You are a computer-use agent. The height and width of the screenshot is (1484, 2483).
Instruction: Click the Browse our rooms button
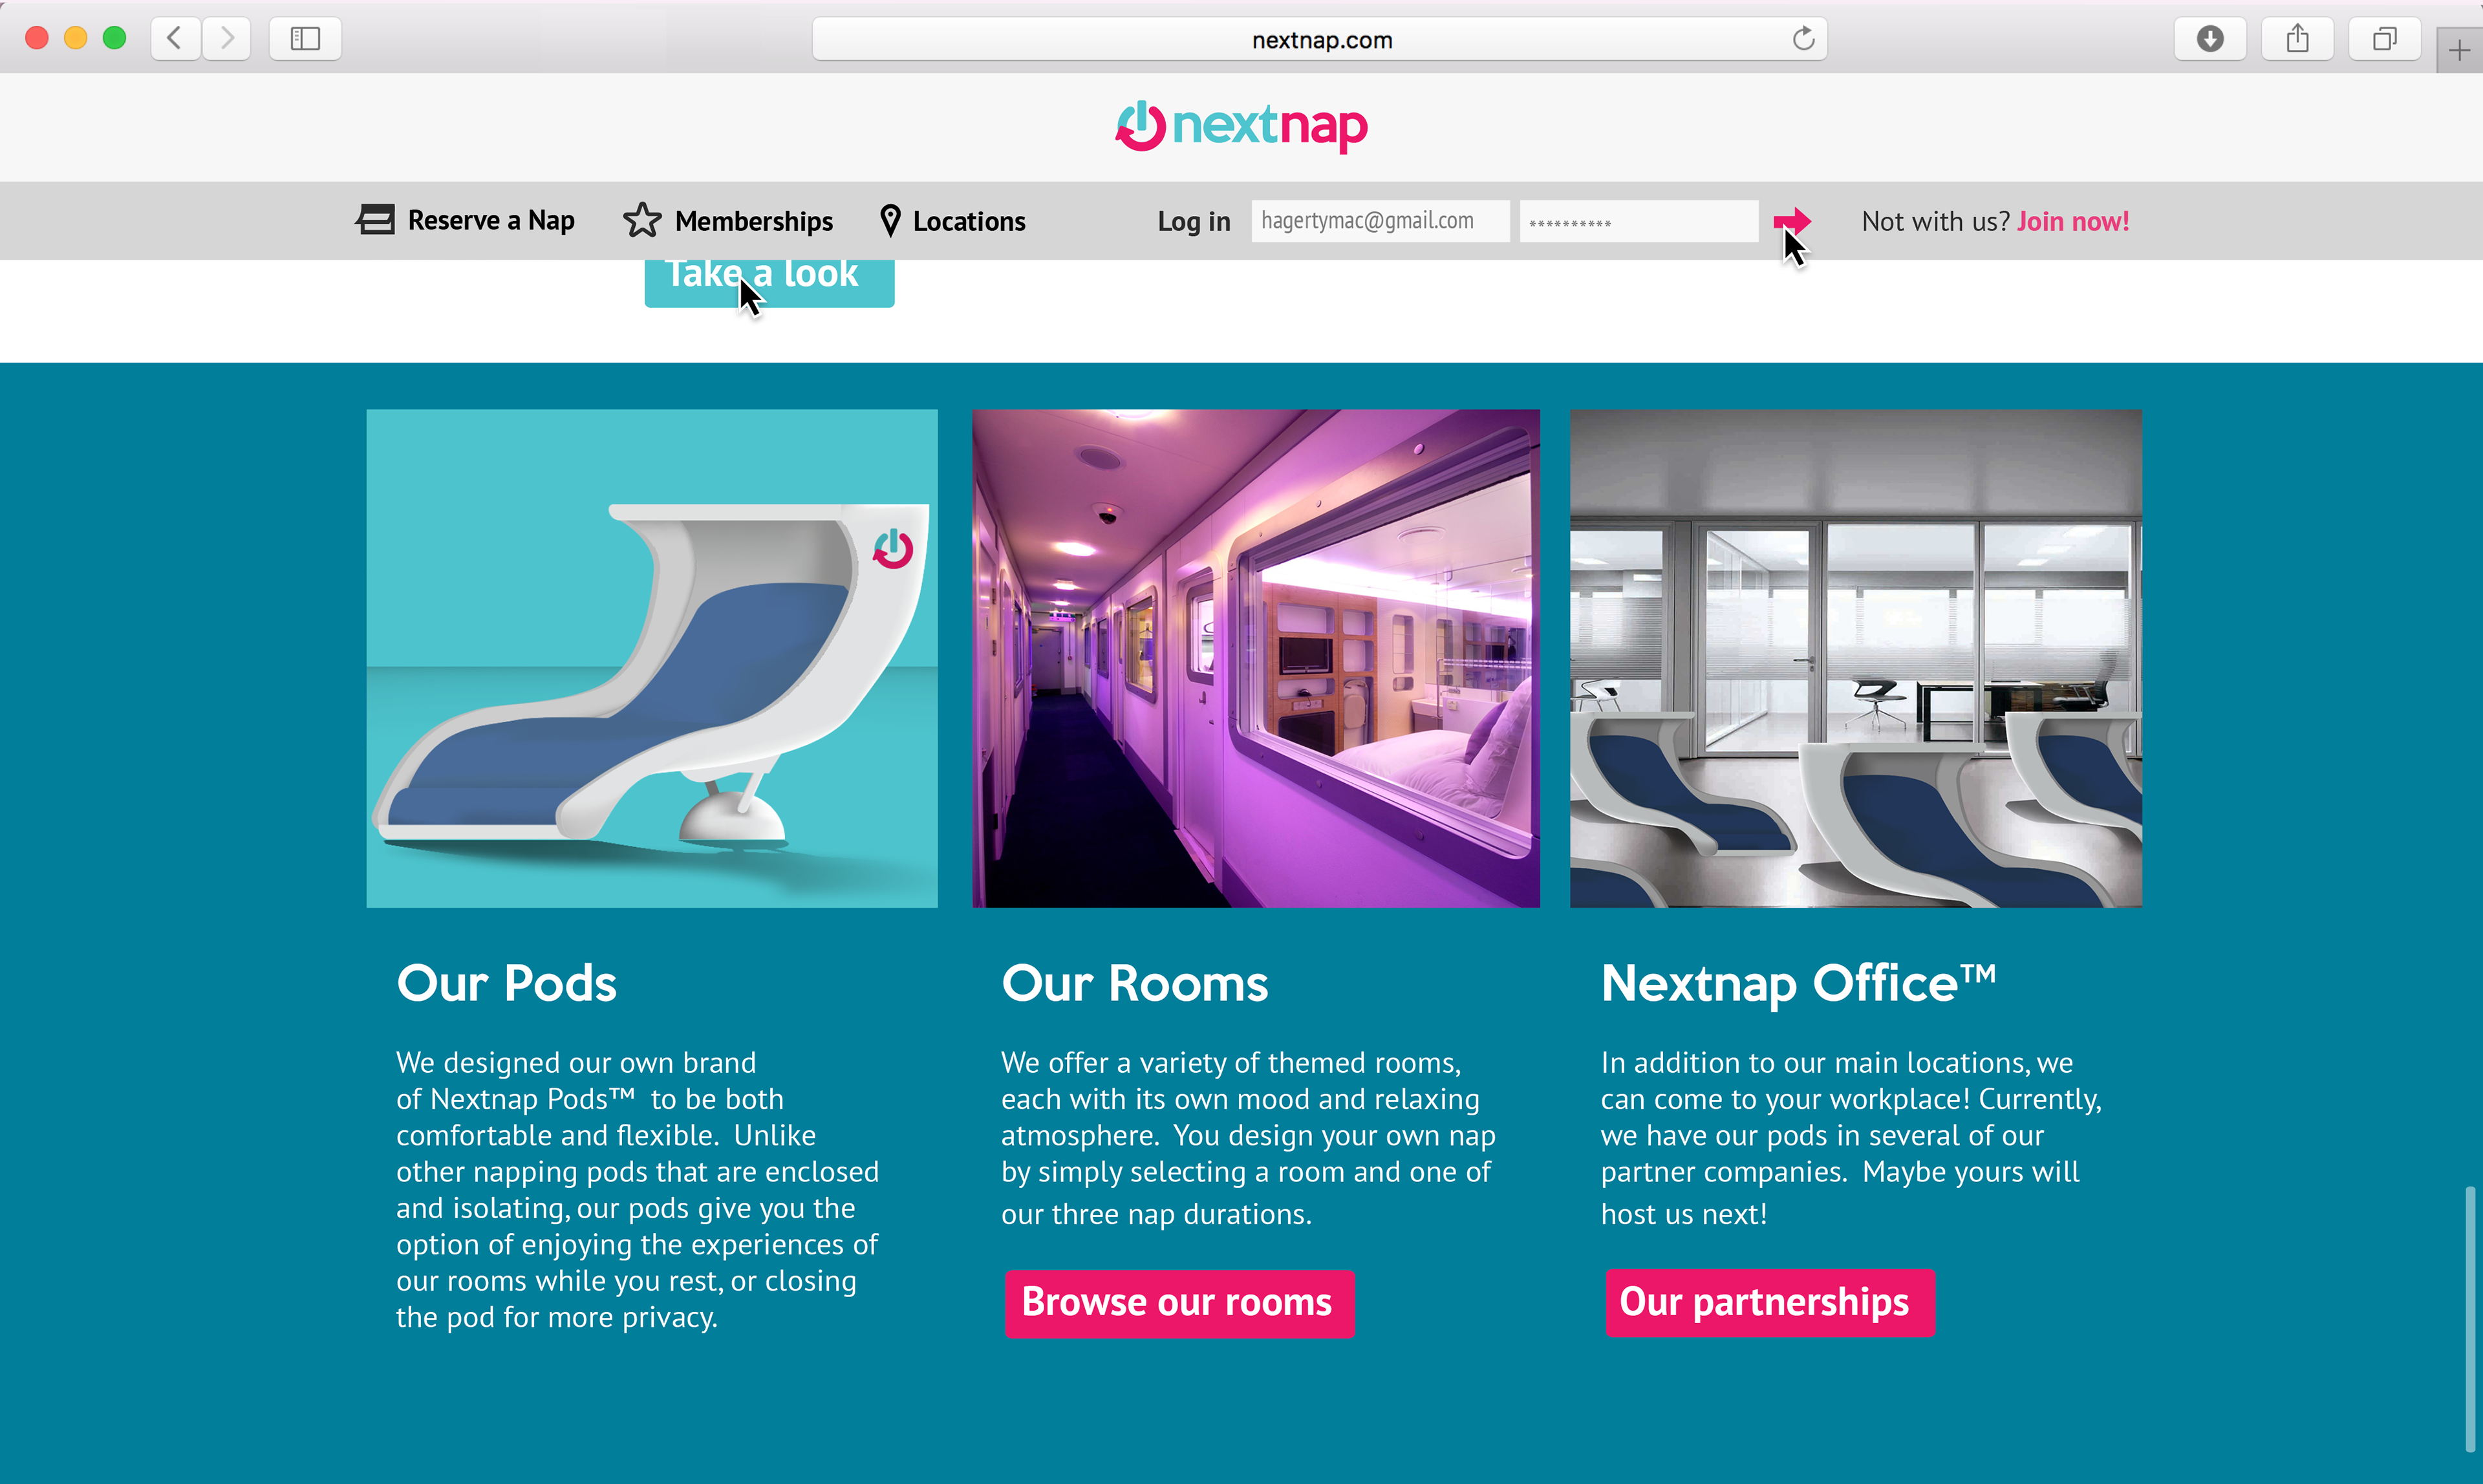1179,1303
